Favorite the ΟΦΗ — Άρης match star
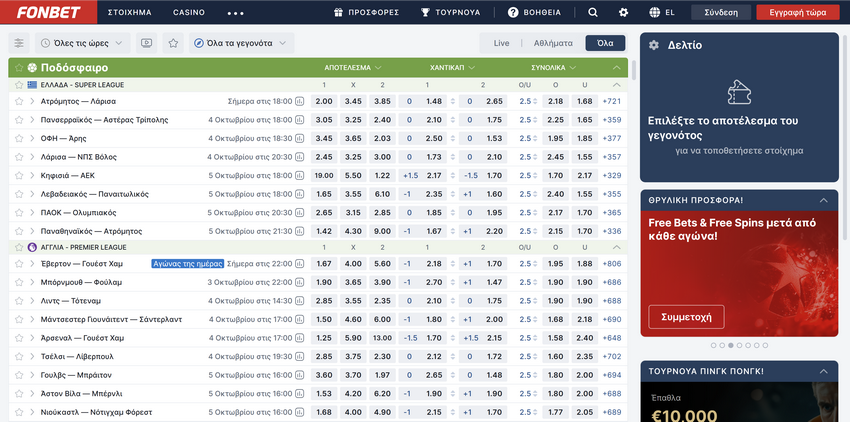Image resolution: width=850 pixels, height=422 pixels. (19, 138)
